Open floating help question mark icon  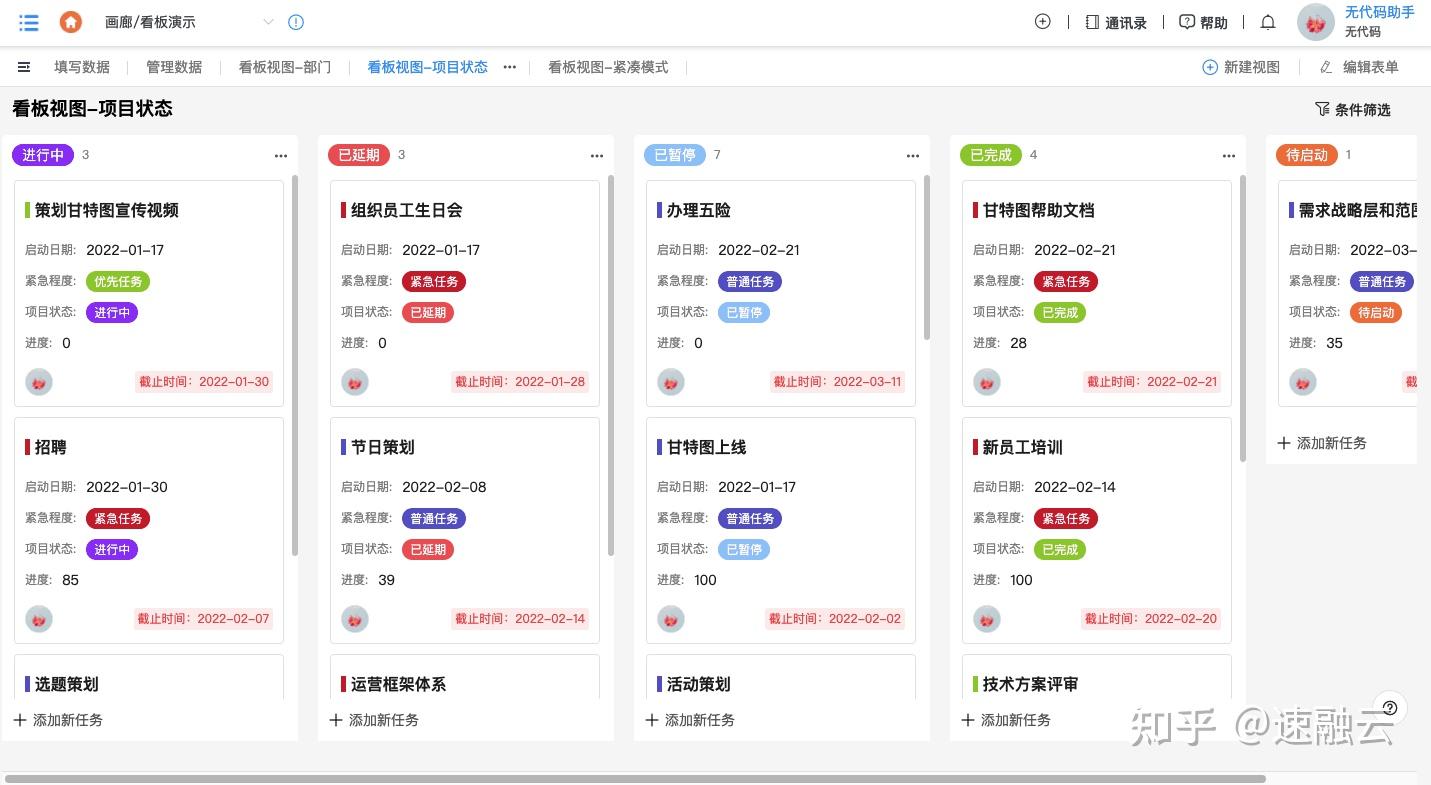1389,708
